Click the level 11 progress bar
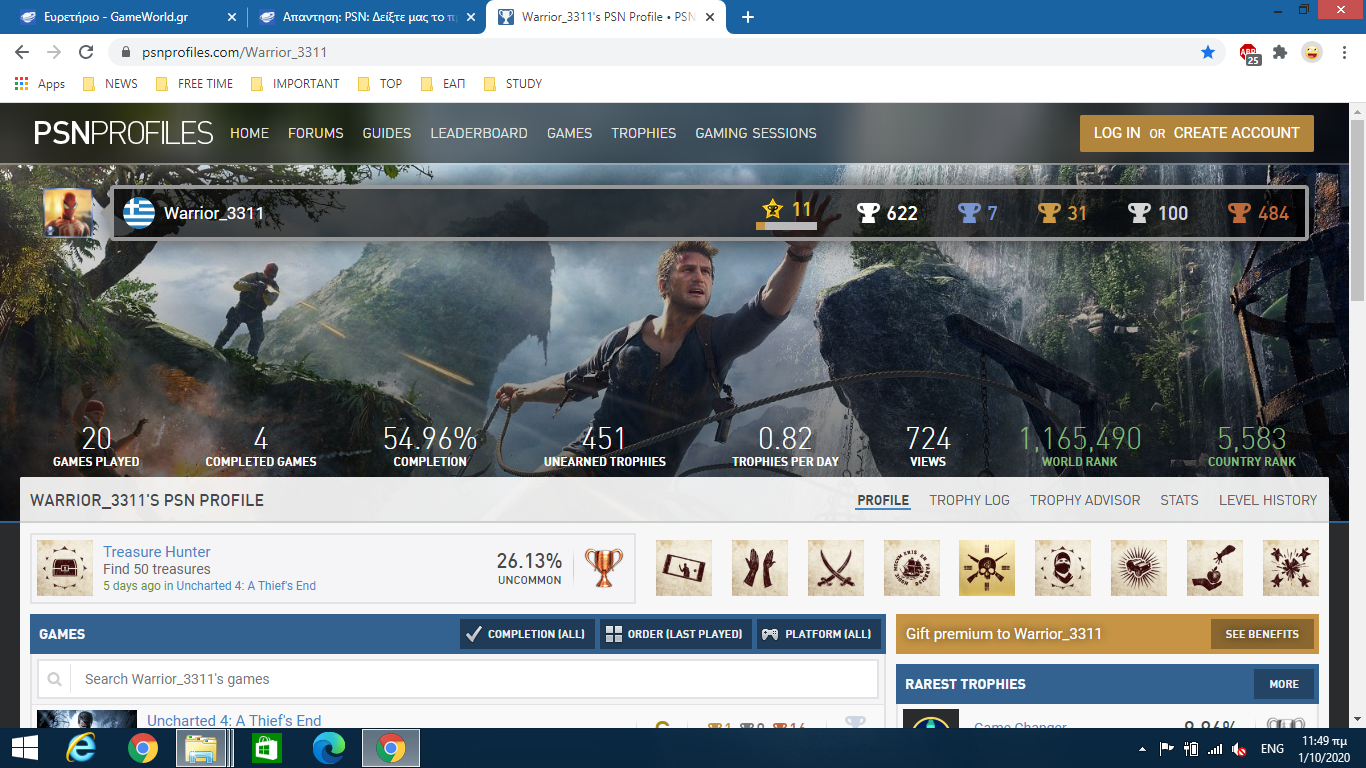The width and height of the screenshot is (1366, 768). pyautogui.click(x=786, y=227)
